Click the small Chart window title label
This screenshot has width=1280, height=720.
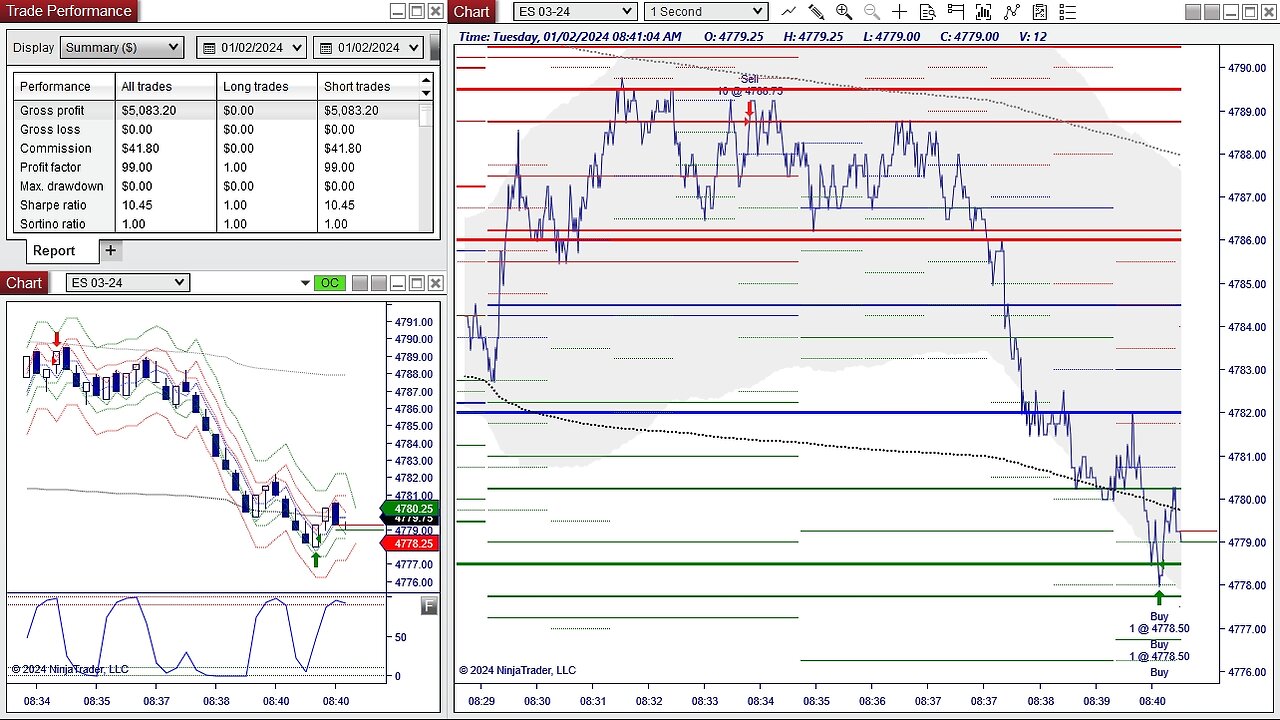pyautogui.click(x=24, y=283)
